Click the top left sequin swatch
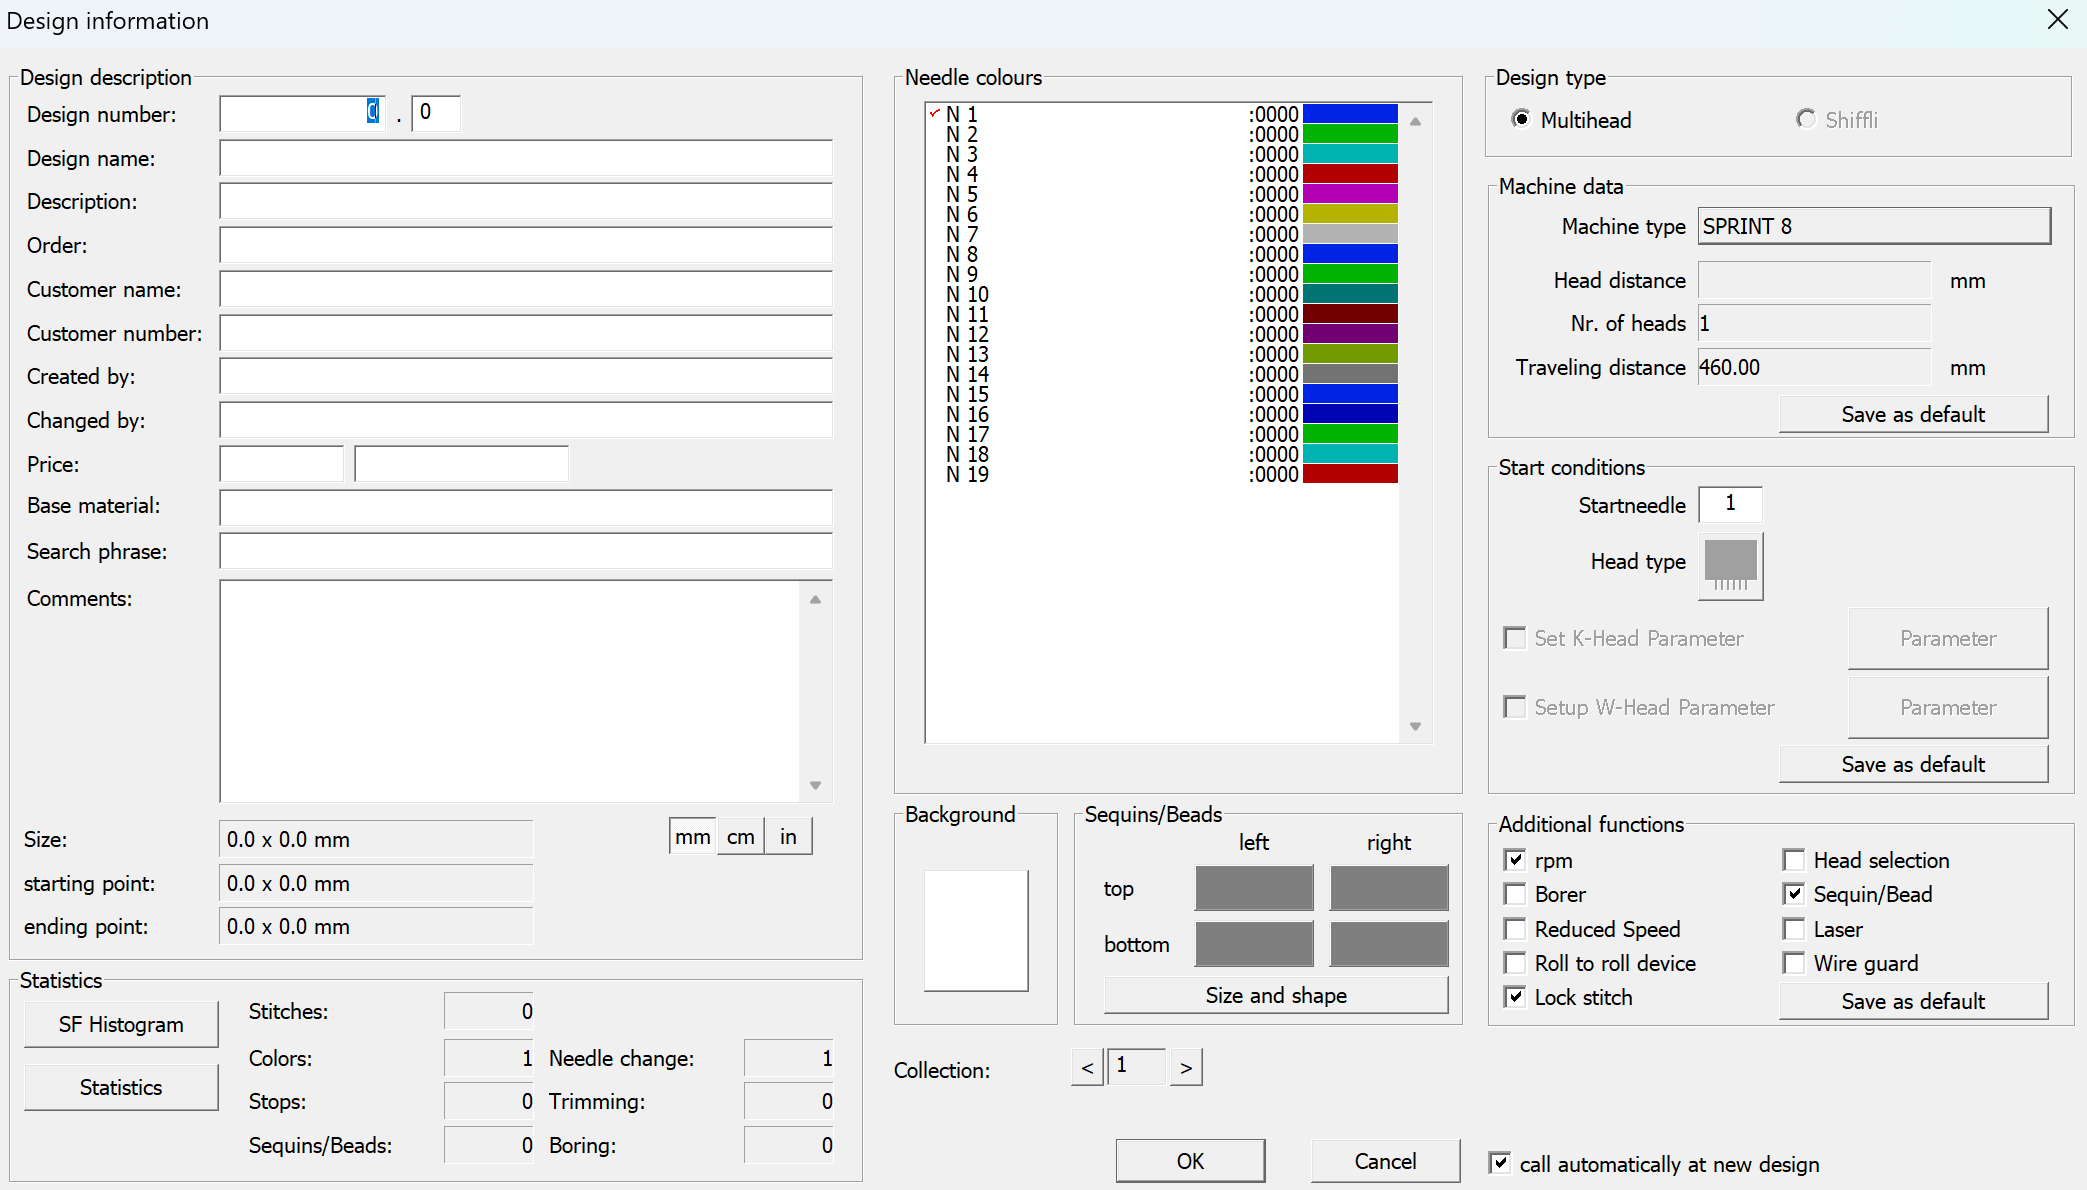This screenshot has height=1190, width=2087. click(x=1254, y=888)
